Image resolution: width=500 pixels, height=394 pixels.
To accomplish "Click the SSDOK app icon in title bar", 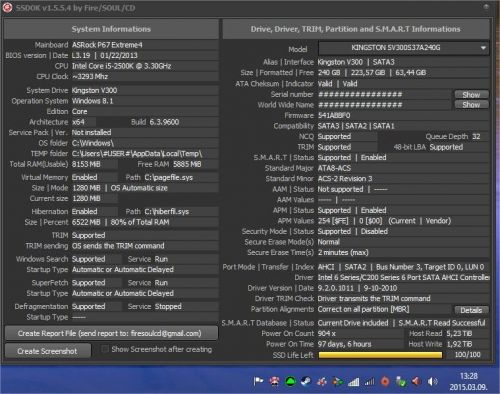I will [7, 8].
